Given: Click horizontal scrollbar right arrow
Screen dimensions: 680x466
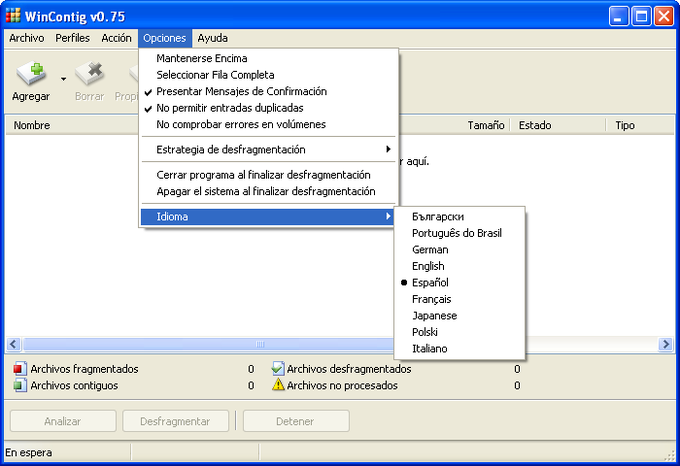Looking at the screenshot, I should coord(666,344).
